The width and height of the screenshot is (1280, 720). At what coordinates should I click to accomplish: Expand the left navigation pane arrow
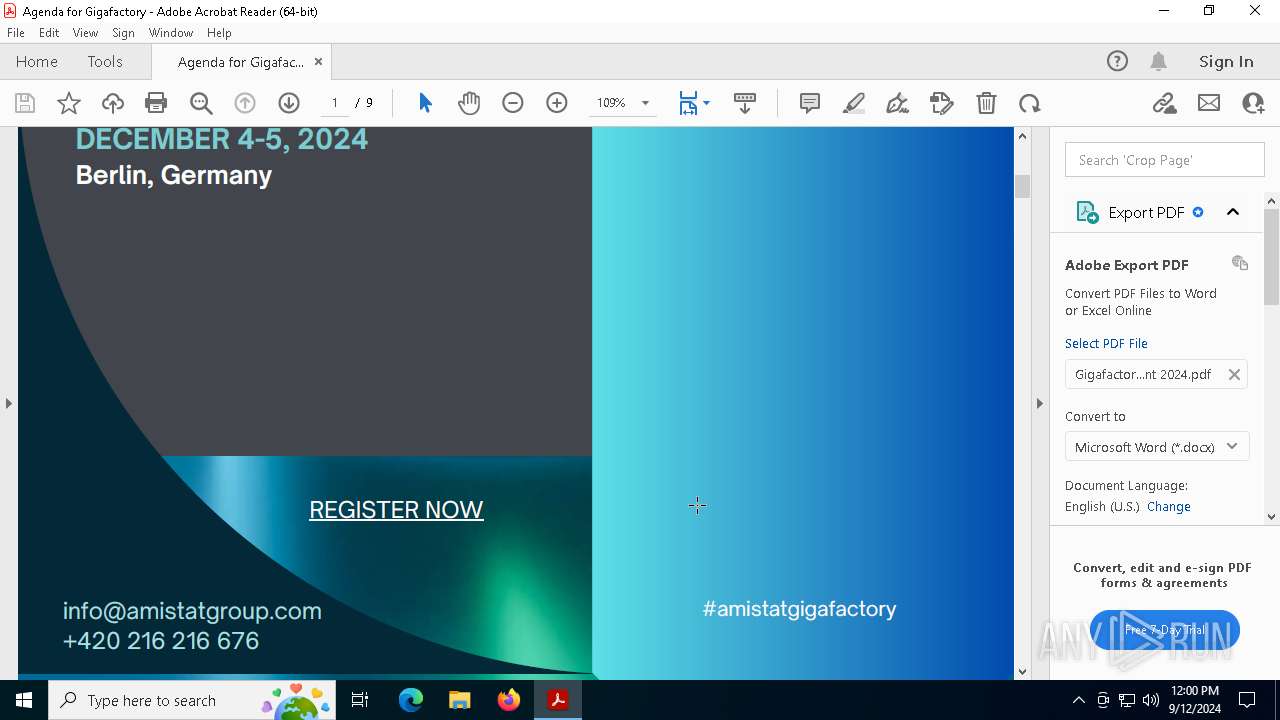8,403
